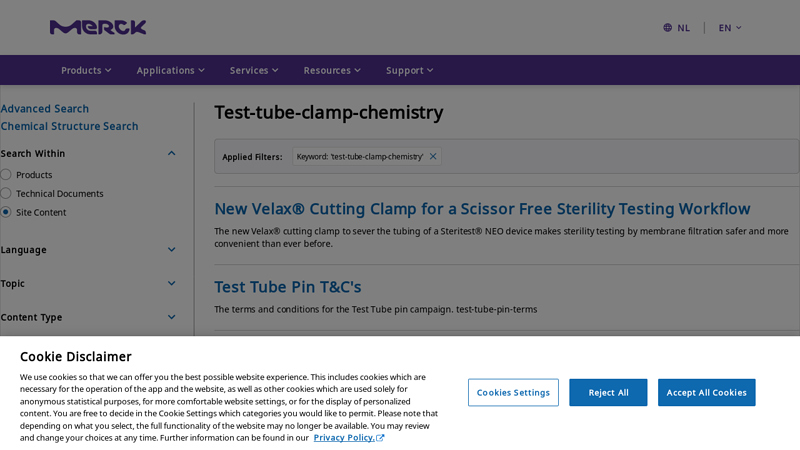Open the Advanced Search link

pos(45,109)
